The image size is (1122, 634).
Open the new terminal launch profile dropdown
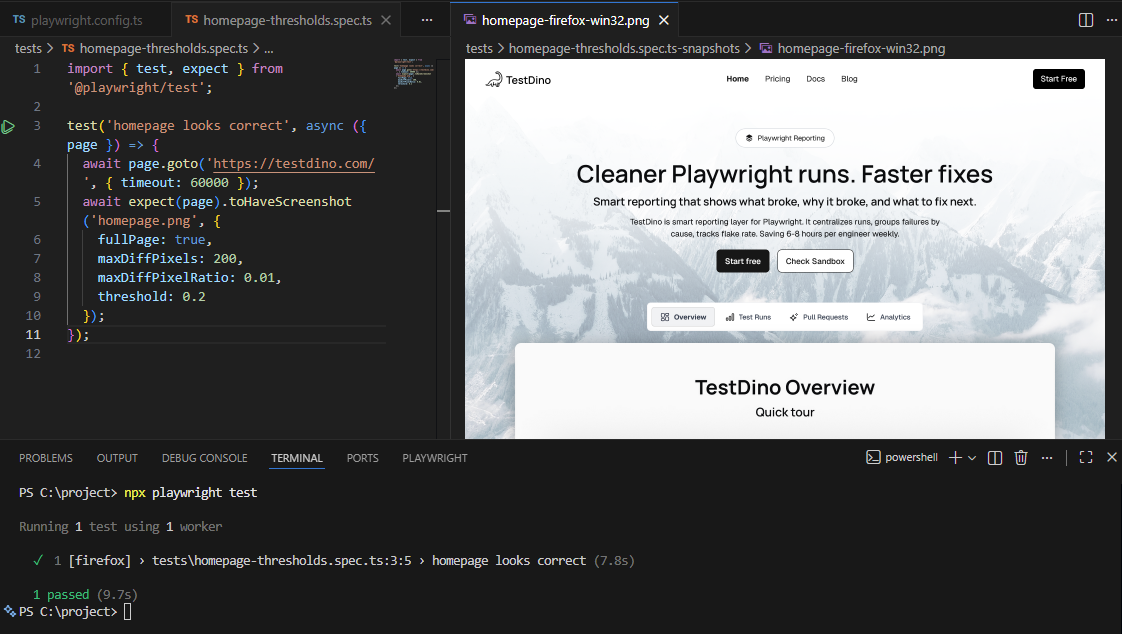tap(972, 458)
